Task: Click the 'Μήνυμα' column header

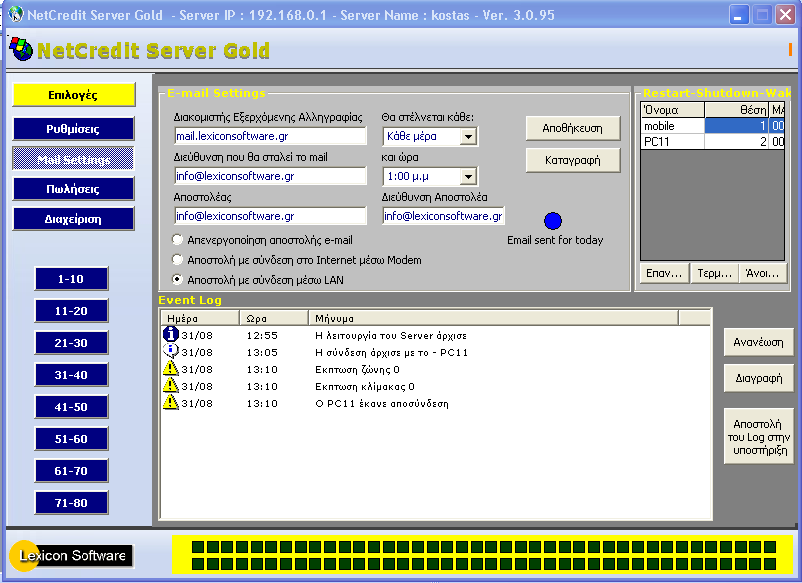Action: (x=494, y=318)
